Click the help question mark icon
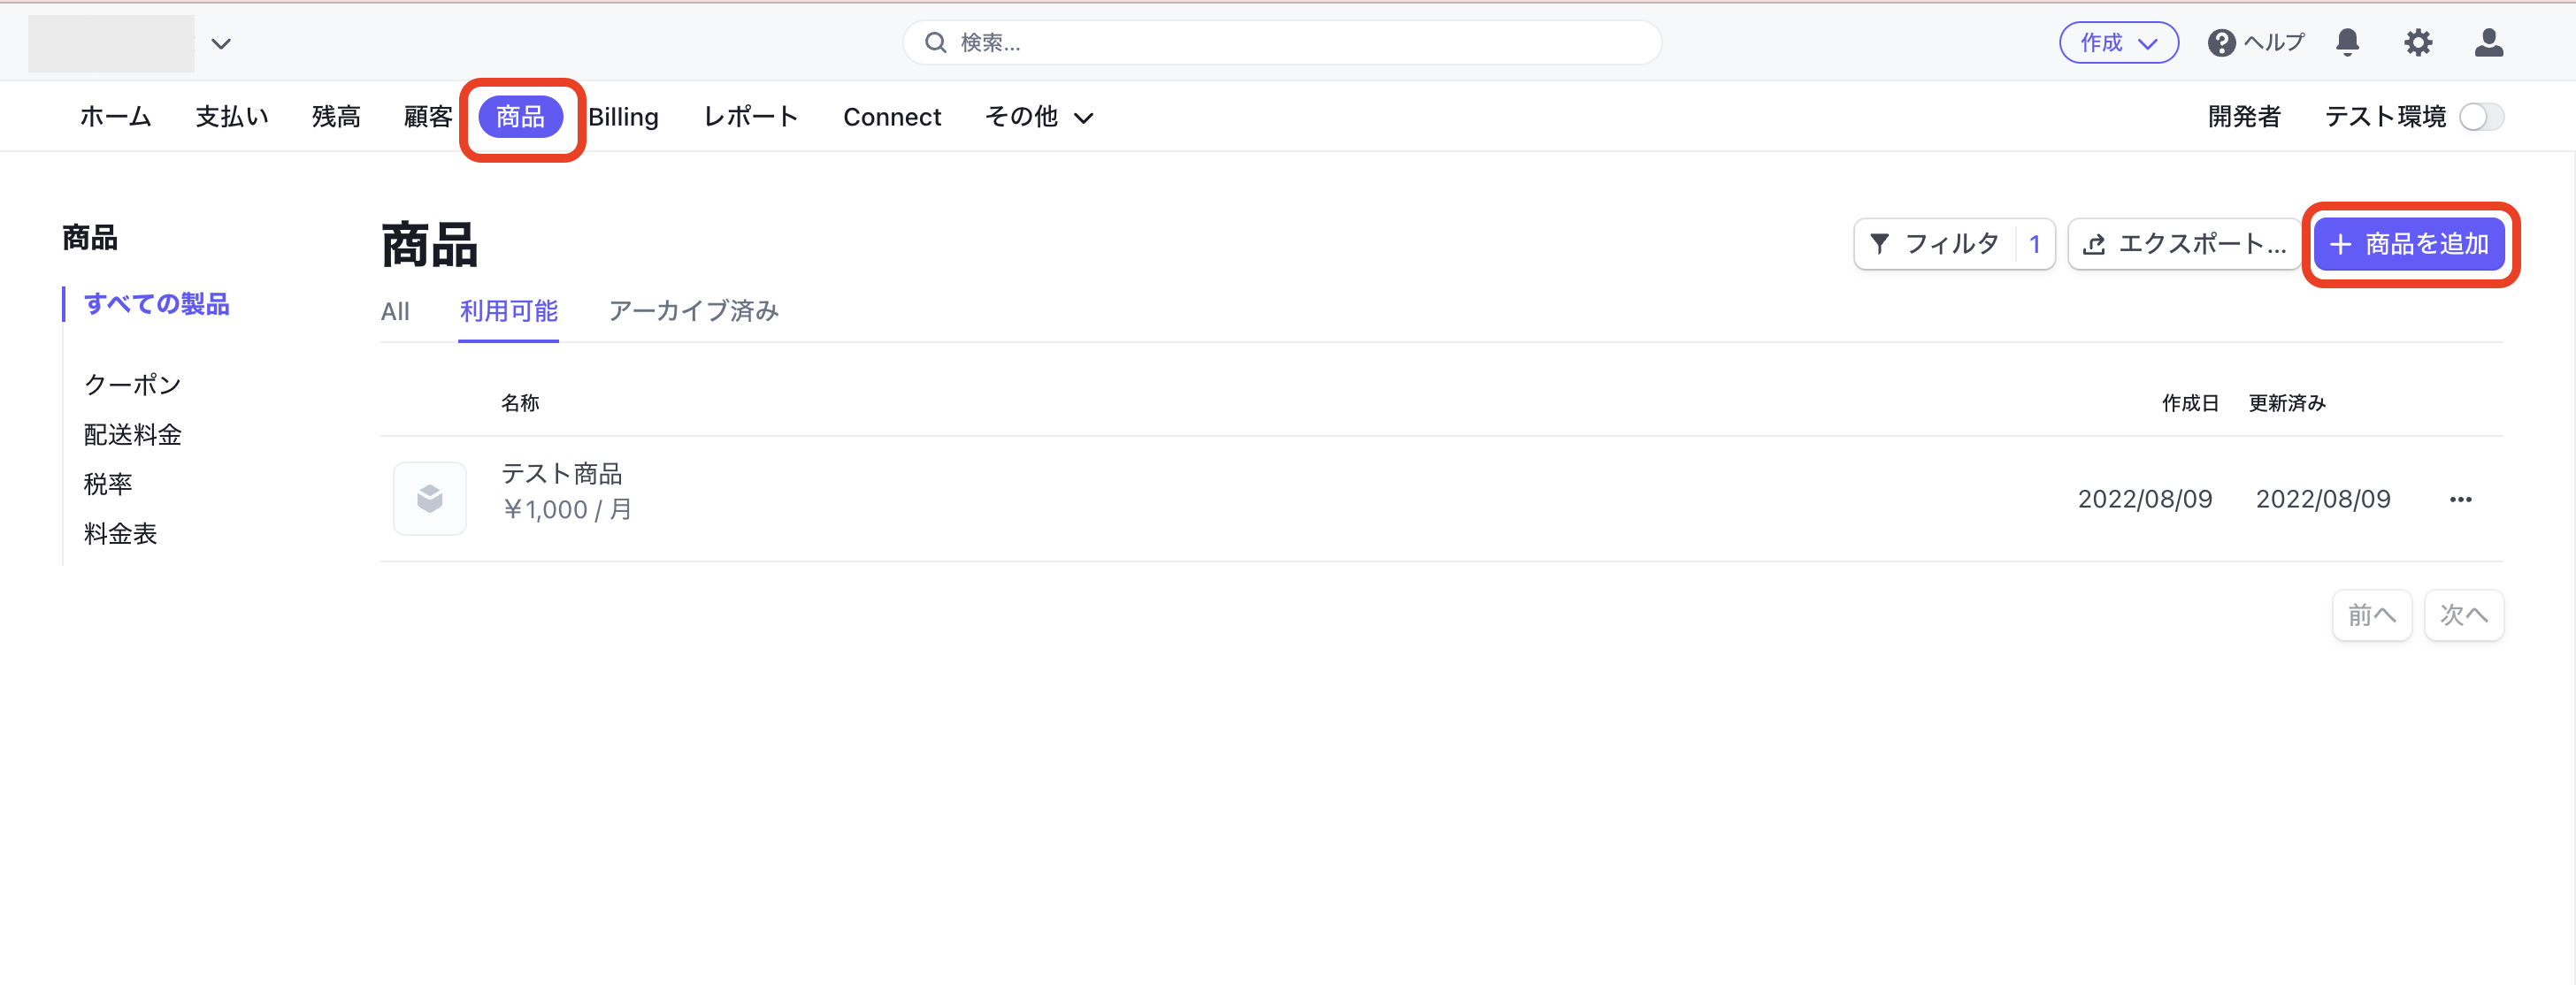The height and width of the screenshot is (985, 2576). [2221, 43]
